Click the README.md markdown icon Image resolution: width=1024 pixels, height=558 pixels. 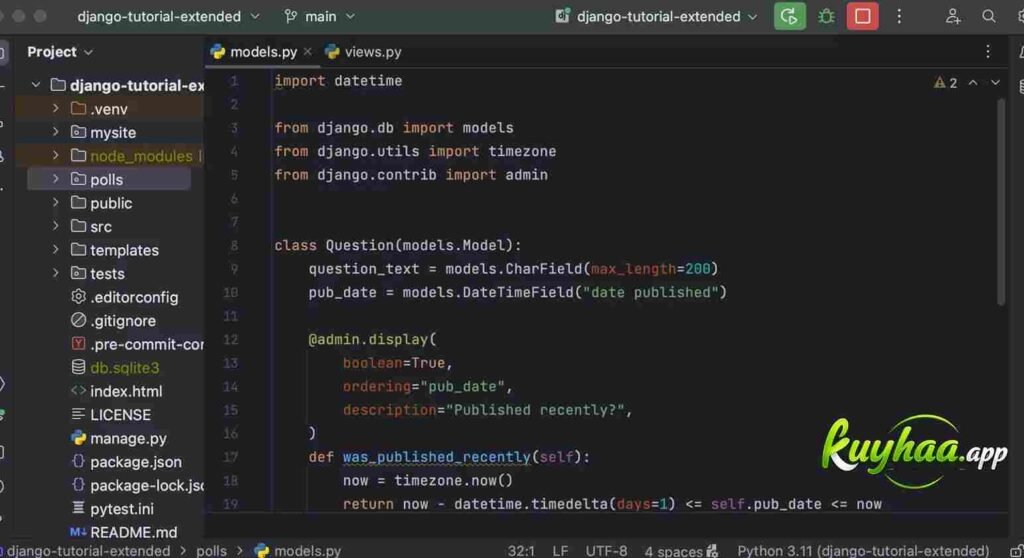pyautogui.click(x=78, y=533)
